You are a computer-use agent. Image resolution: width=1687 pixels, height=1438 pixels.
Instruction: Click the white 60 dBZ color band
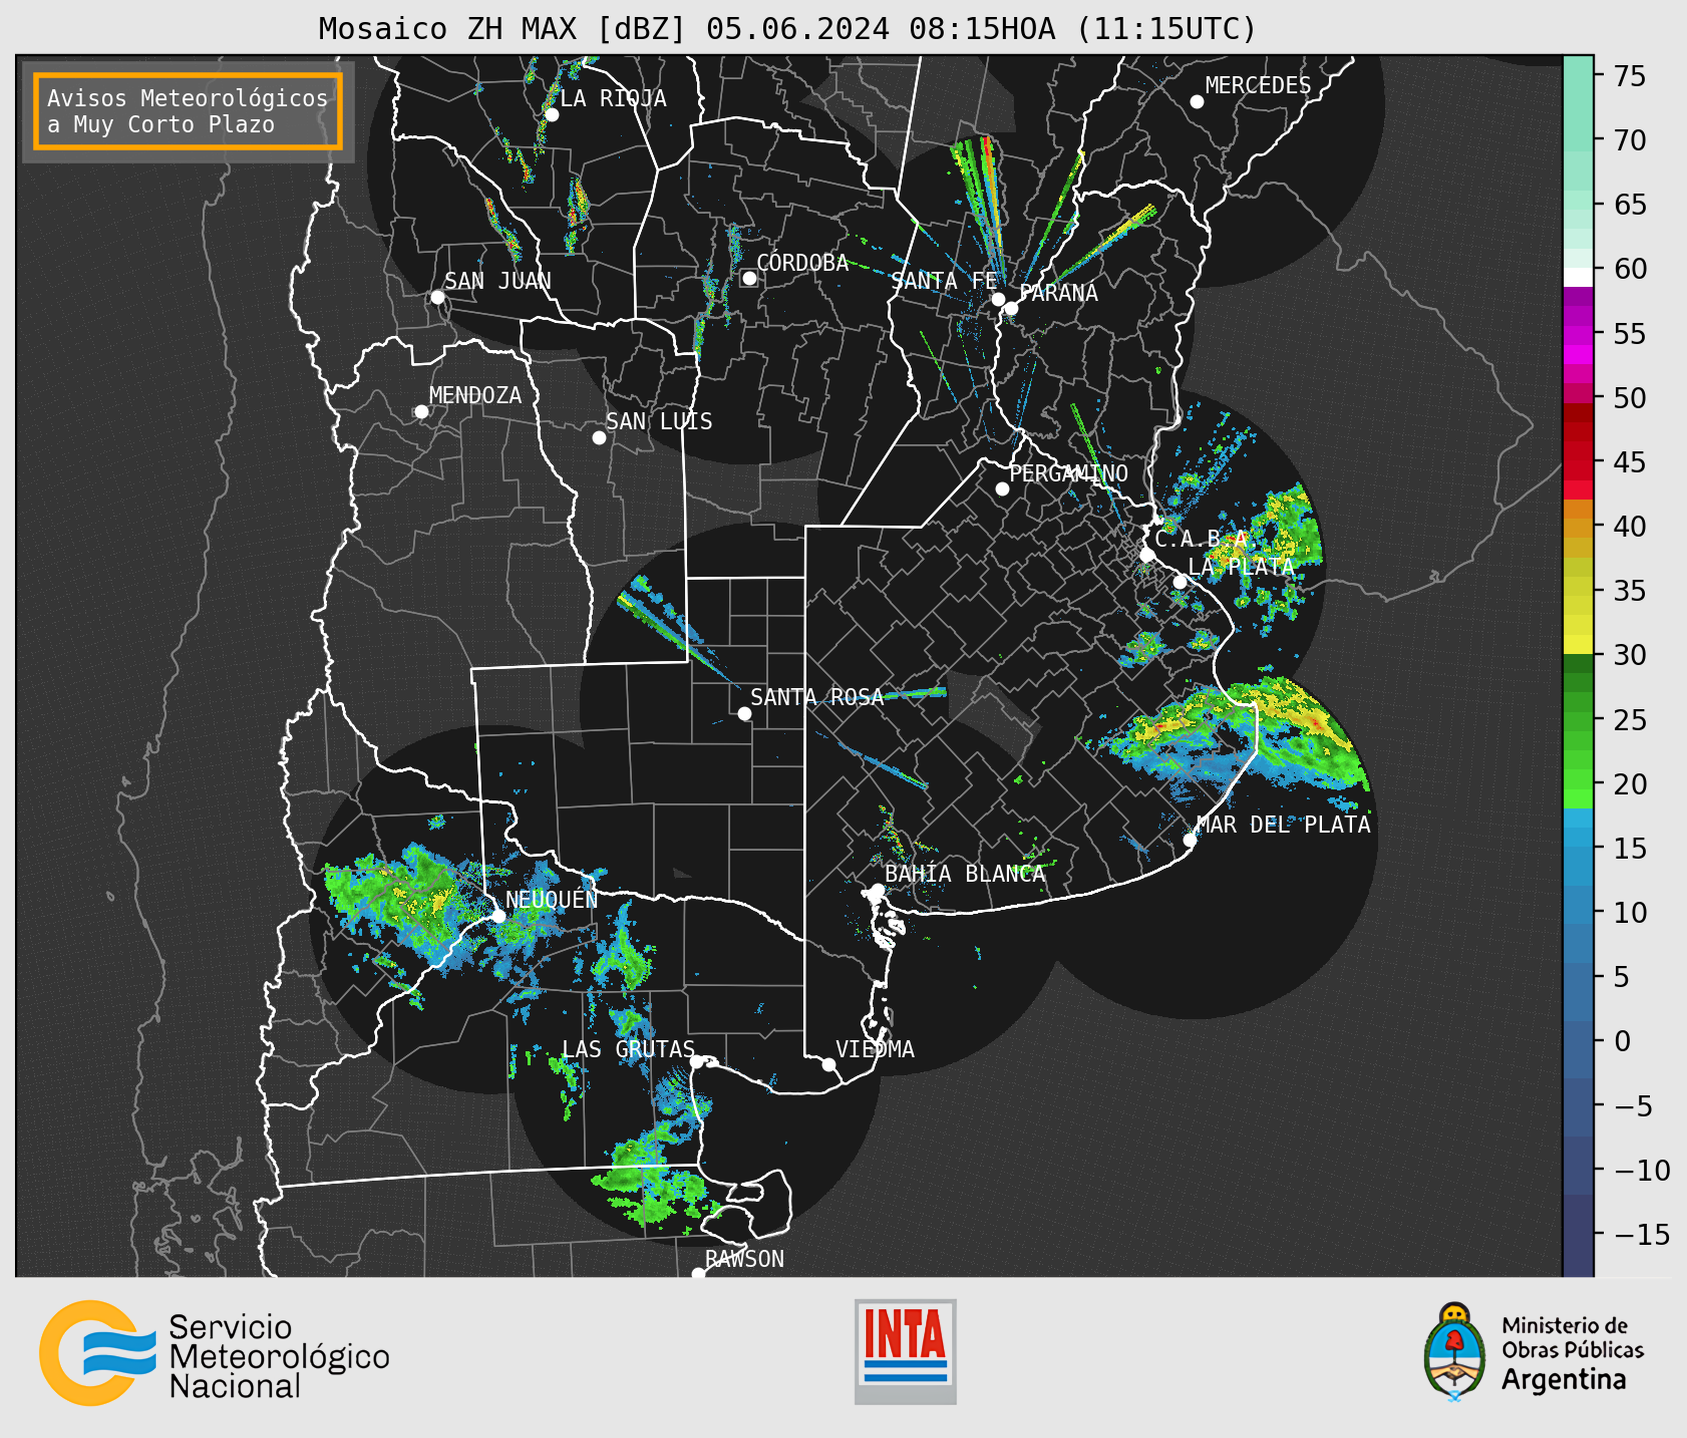point(1578,277)
